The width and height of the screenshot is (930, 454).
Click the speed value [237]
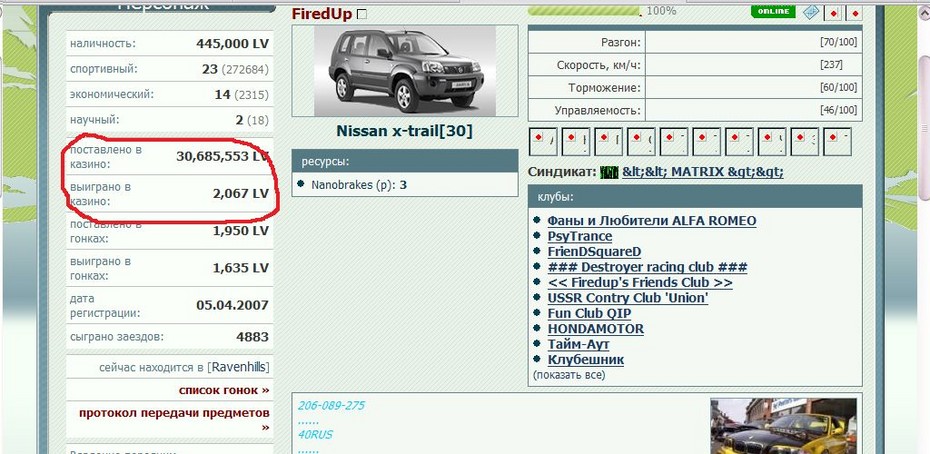point(831,65)
